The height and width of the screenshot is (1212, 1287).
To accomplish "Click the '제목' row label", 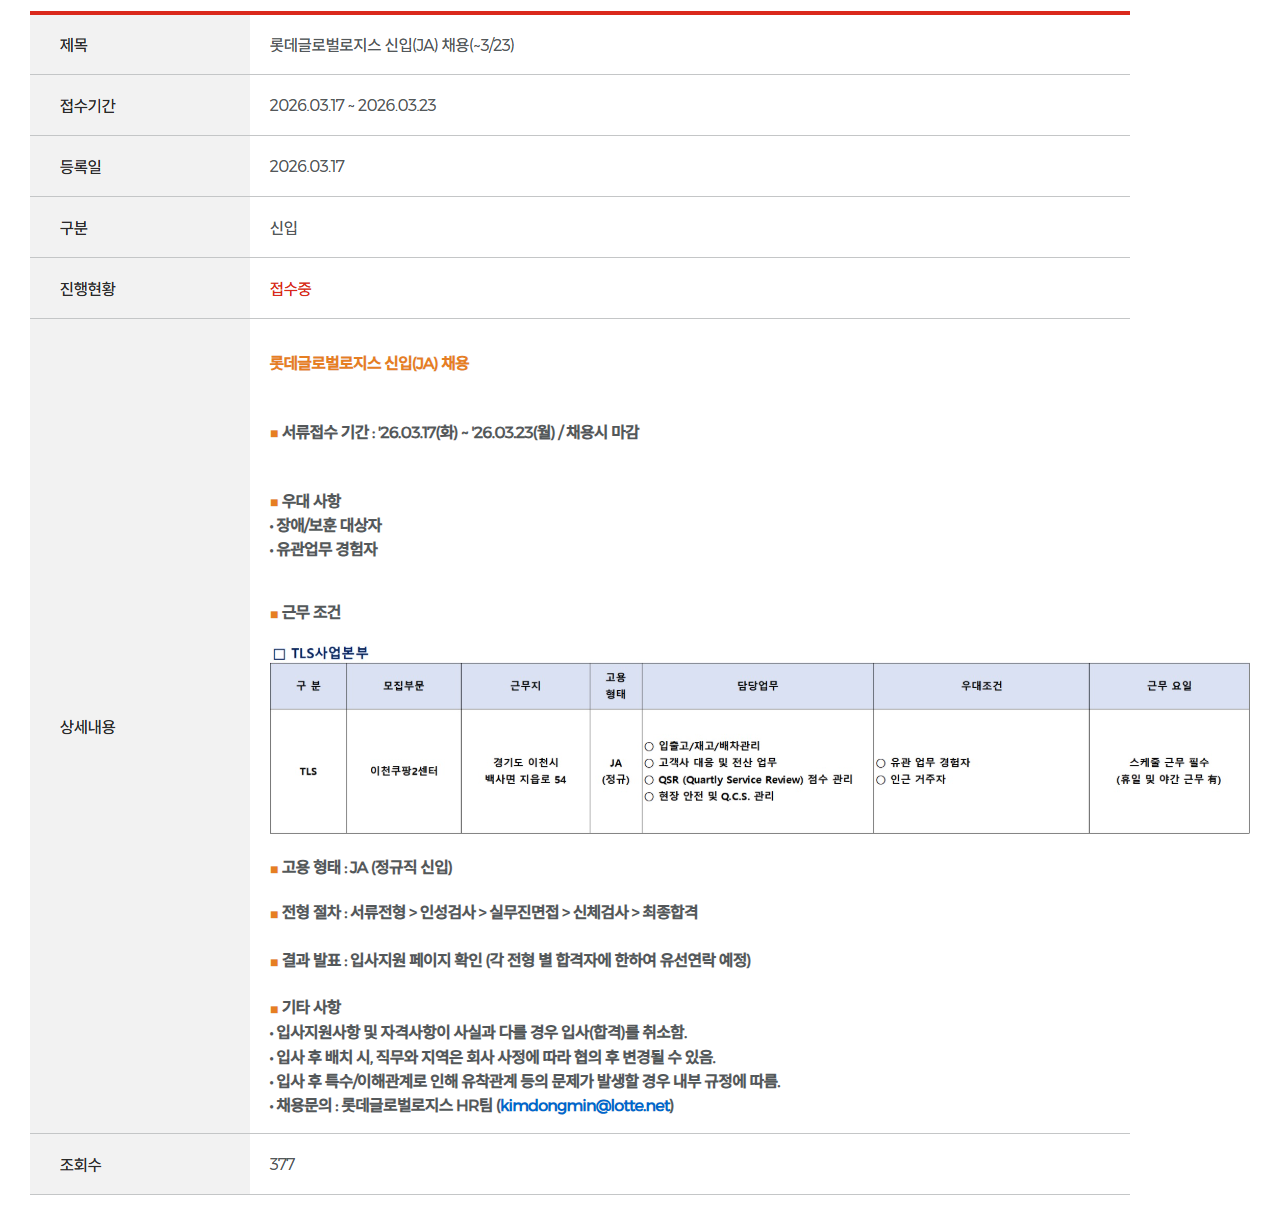I will click(x=74, y=45).
